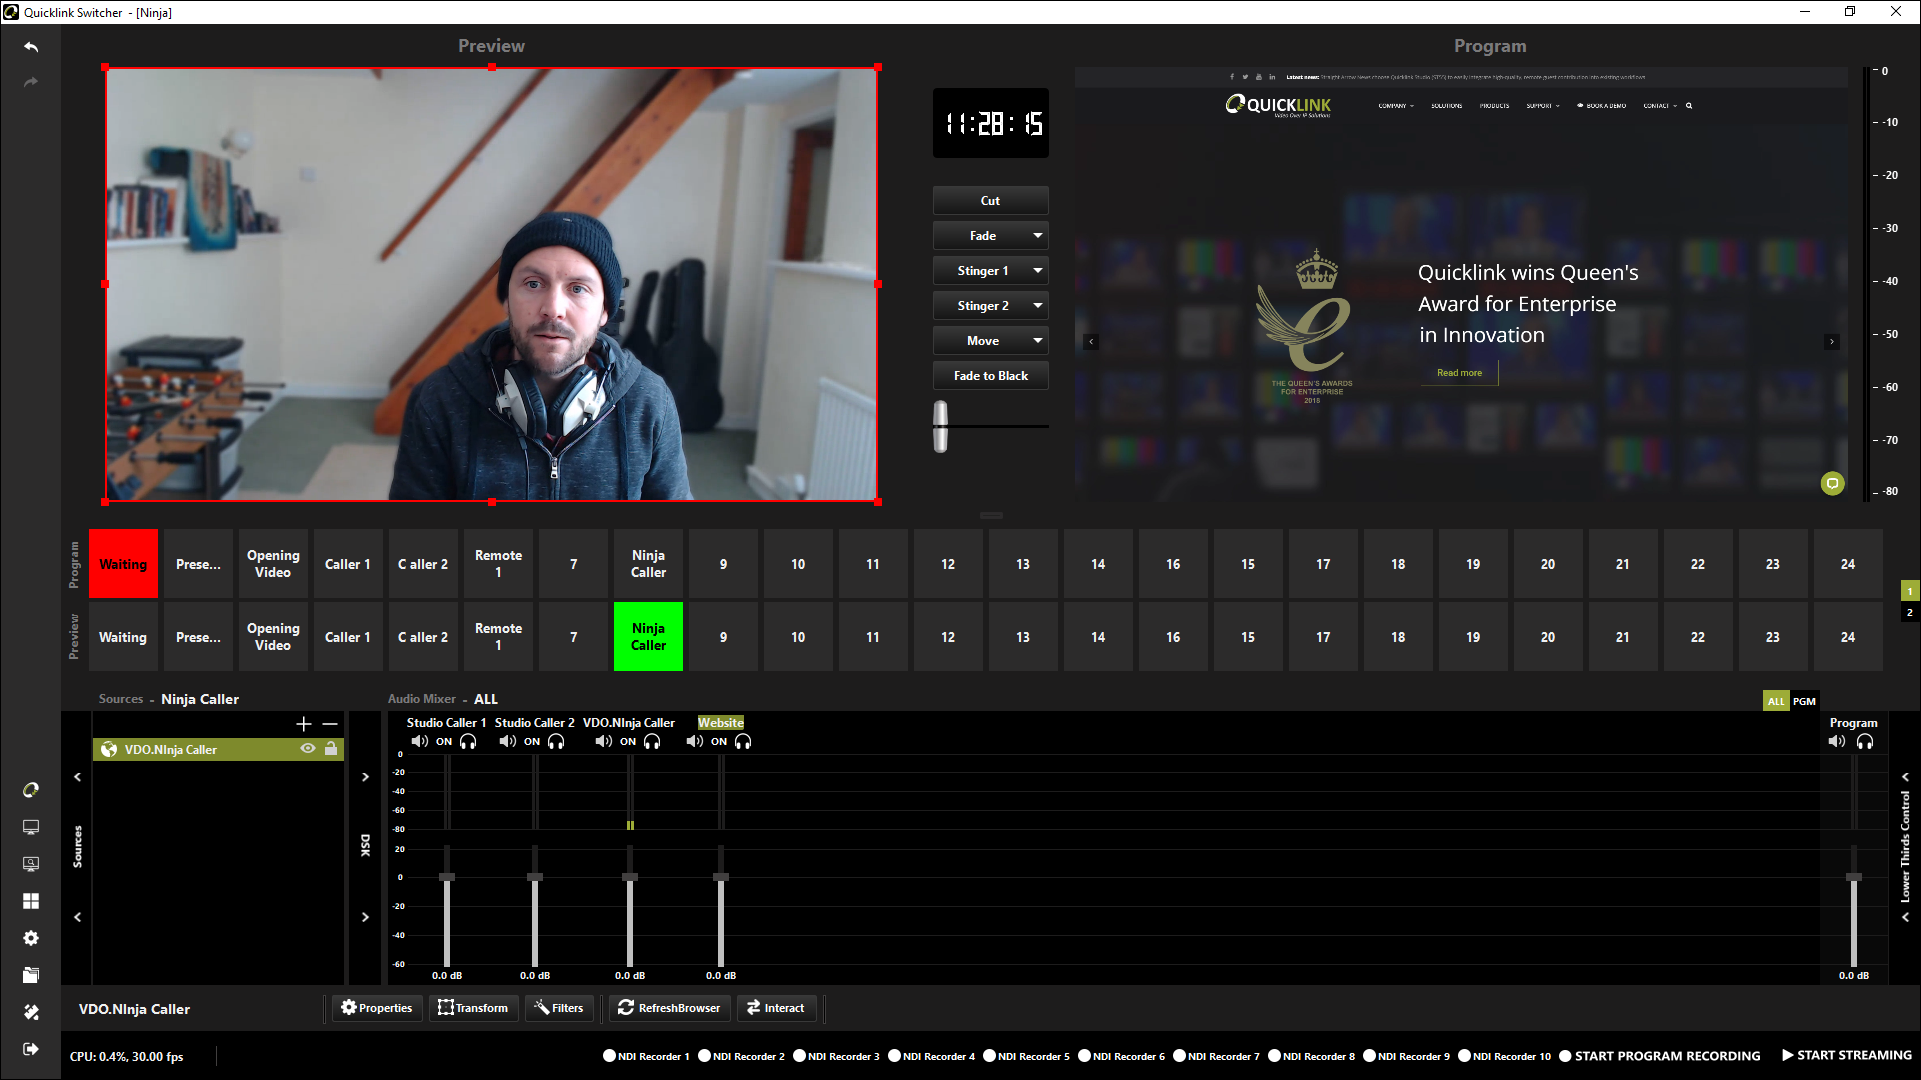Enable NDI Recorder 1 radio button
The height and width of the screenshot is (1080, 1921).
(x=609, y=1056)
